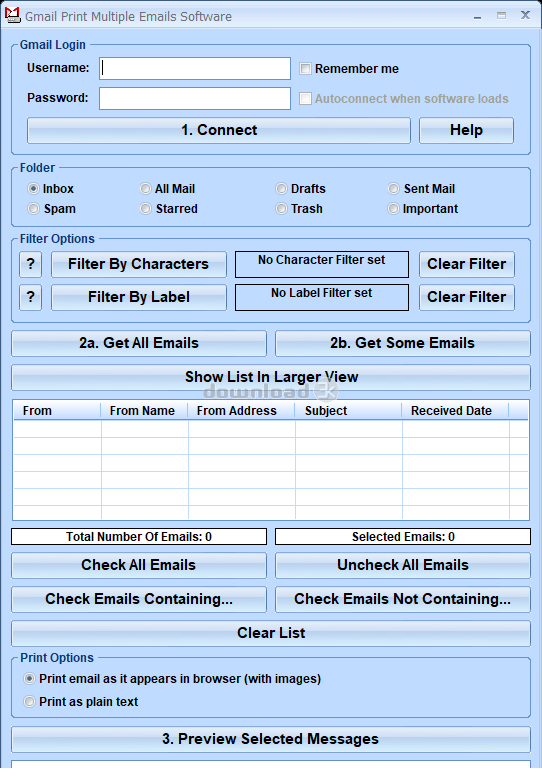Open the Help button
The image size is (542, 781).
point(466,130)
